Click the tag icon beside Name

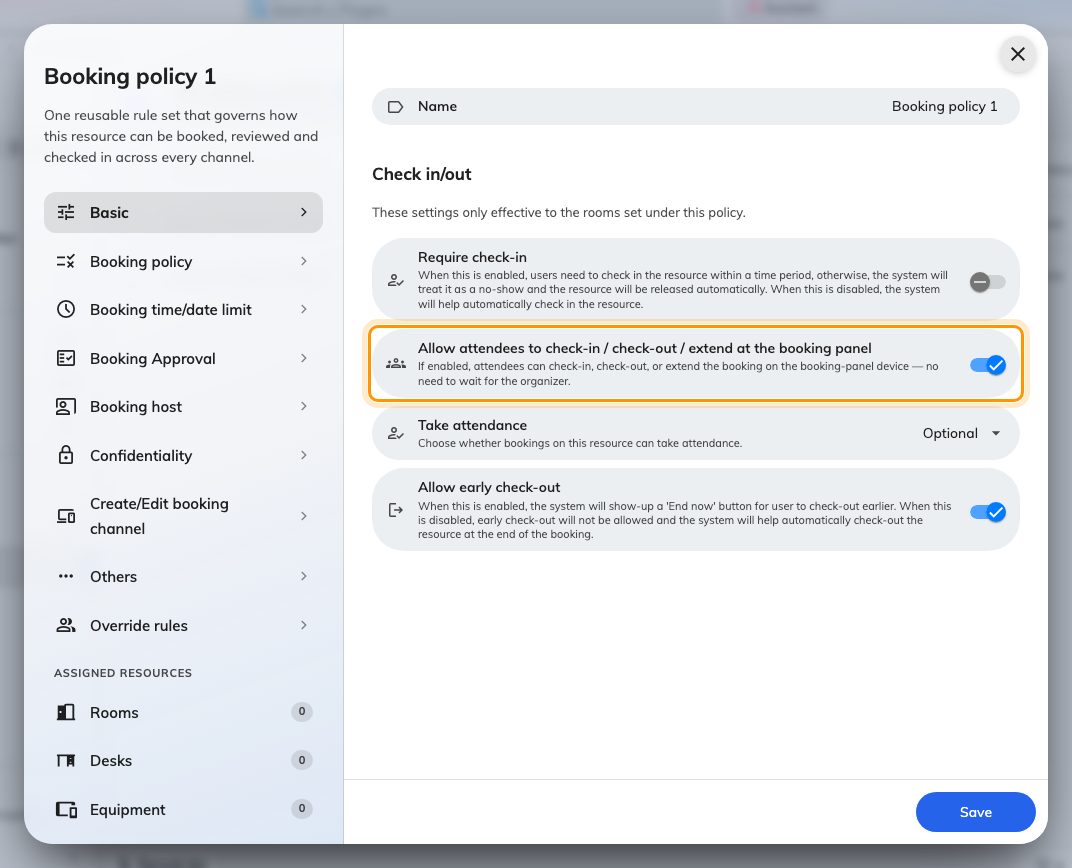point(395,107)
